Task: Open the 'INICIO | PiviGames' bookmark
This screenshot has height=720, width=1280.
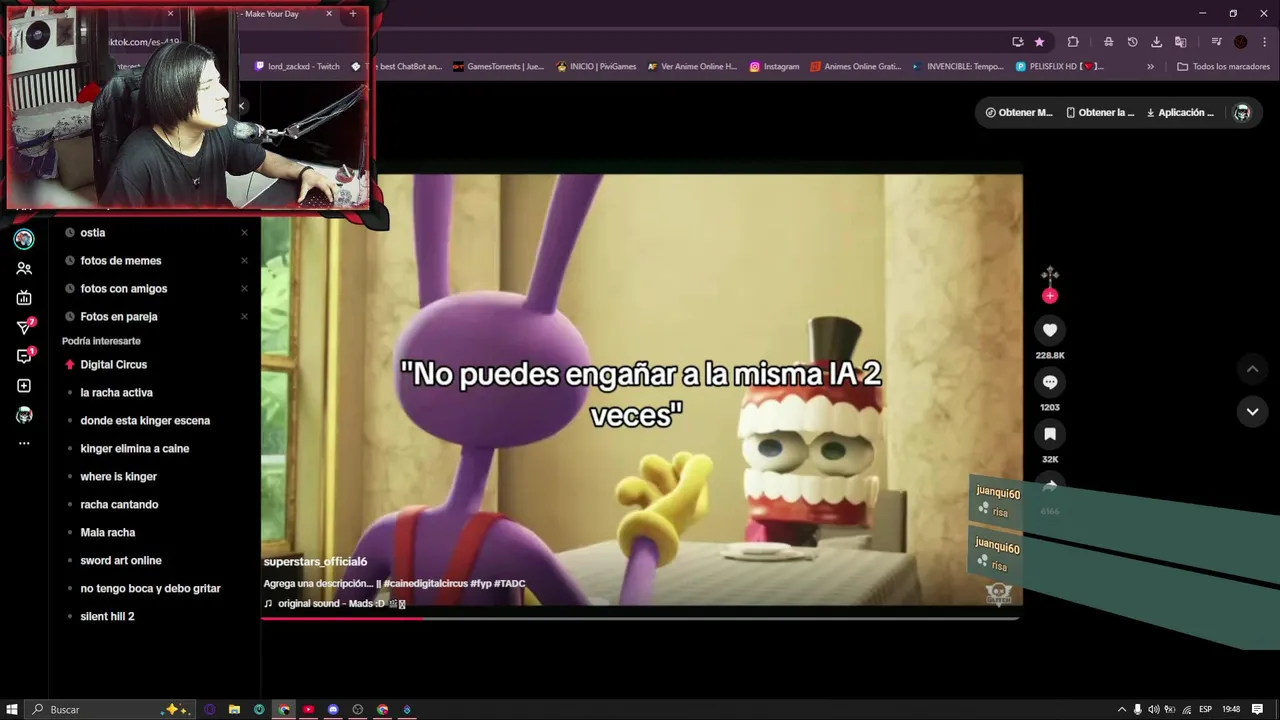Action: [x=596, y=67]
